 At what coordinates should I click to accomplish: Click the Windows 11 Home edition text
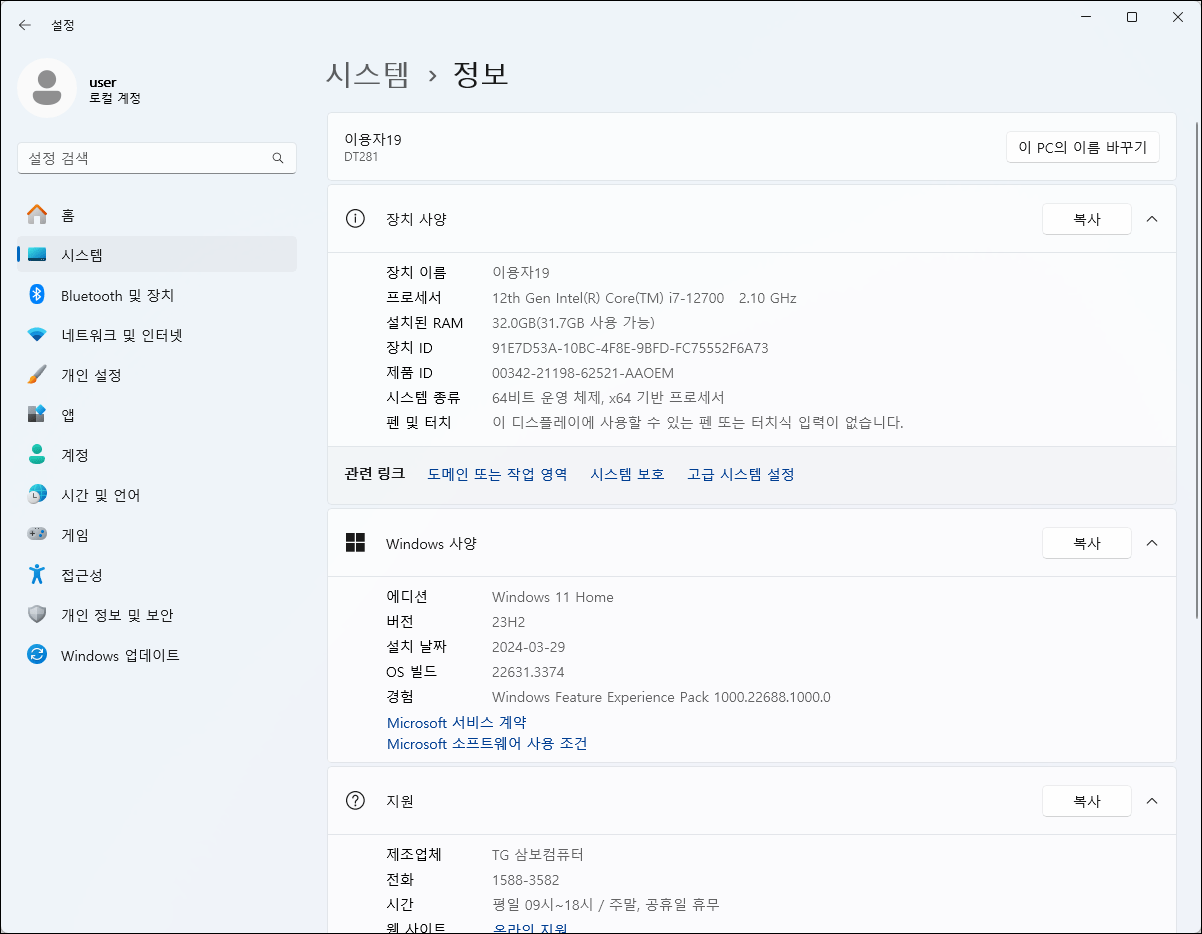coord(553,597)
